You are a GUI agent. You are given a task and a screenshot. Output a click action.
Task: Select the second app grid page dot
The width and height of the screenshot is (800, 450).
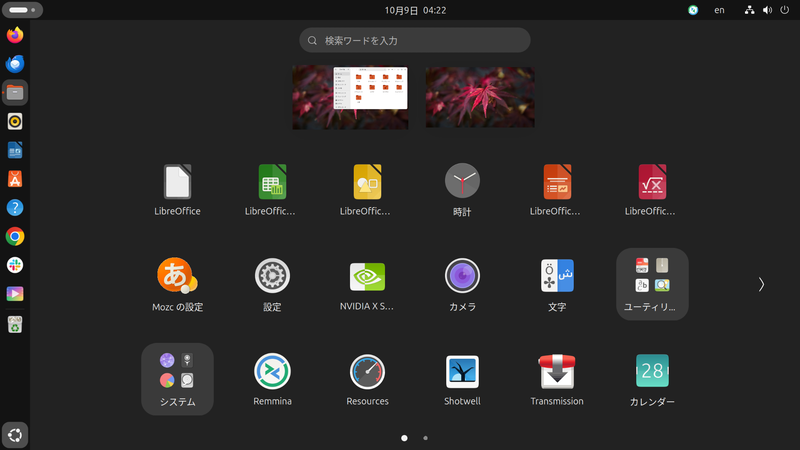[426, 438]
